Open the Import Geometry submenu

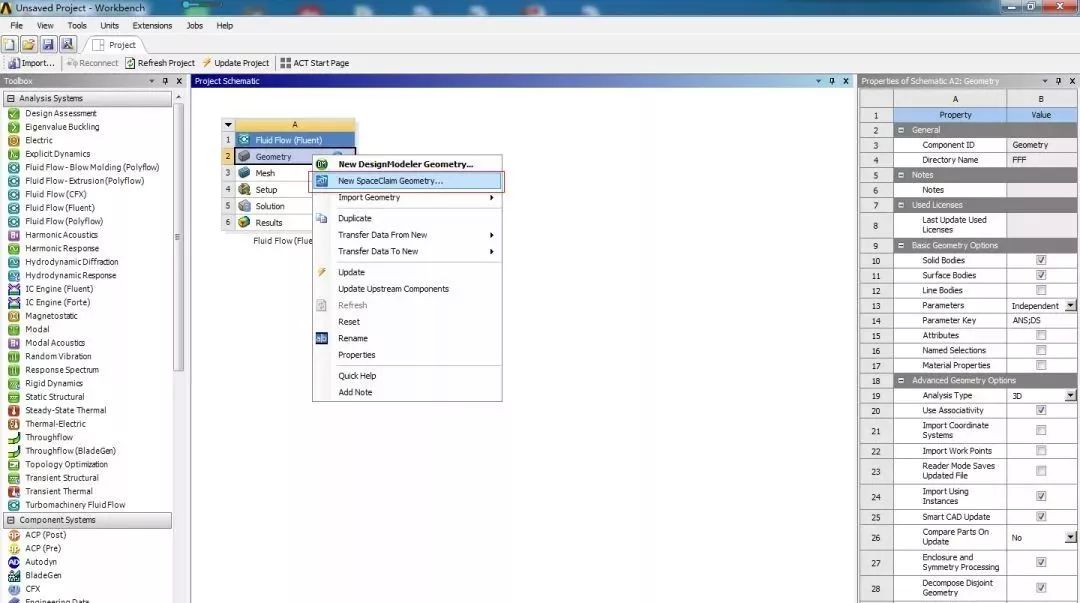406,197
